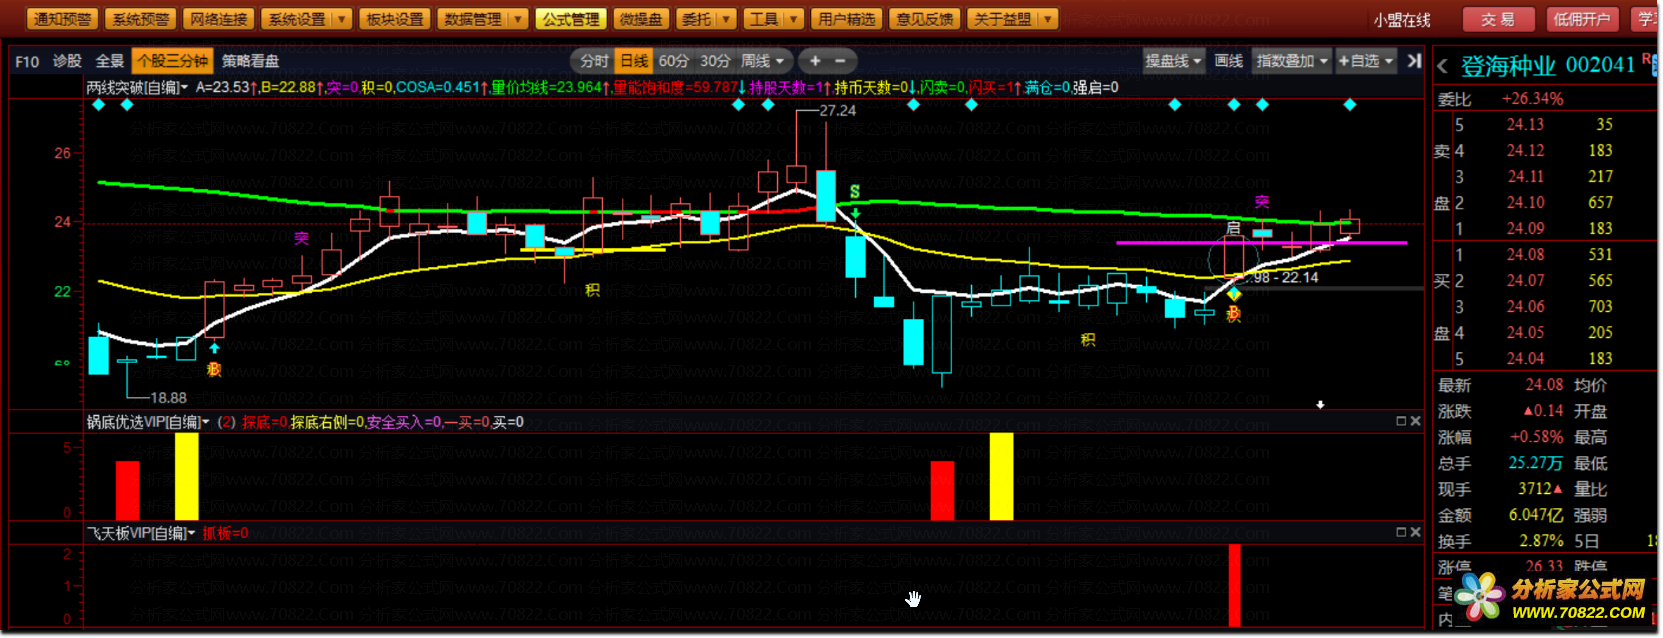Screen dimensions: 1663x638
Task: Open the 公式管理 menu
Action: [571, 19]
